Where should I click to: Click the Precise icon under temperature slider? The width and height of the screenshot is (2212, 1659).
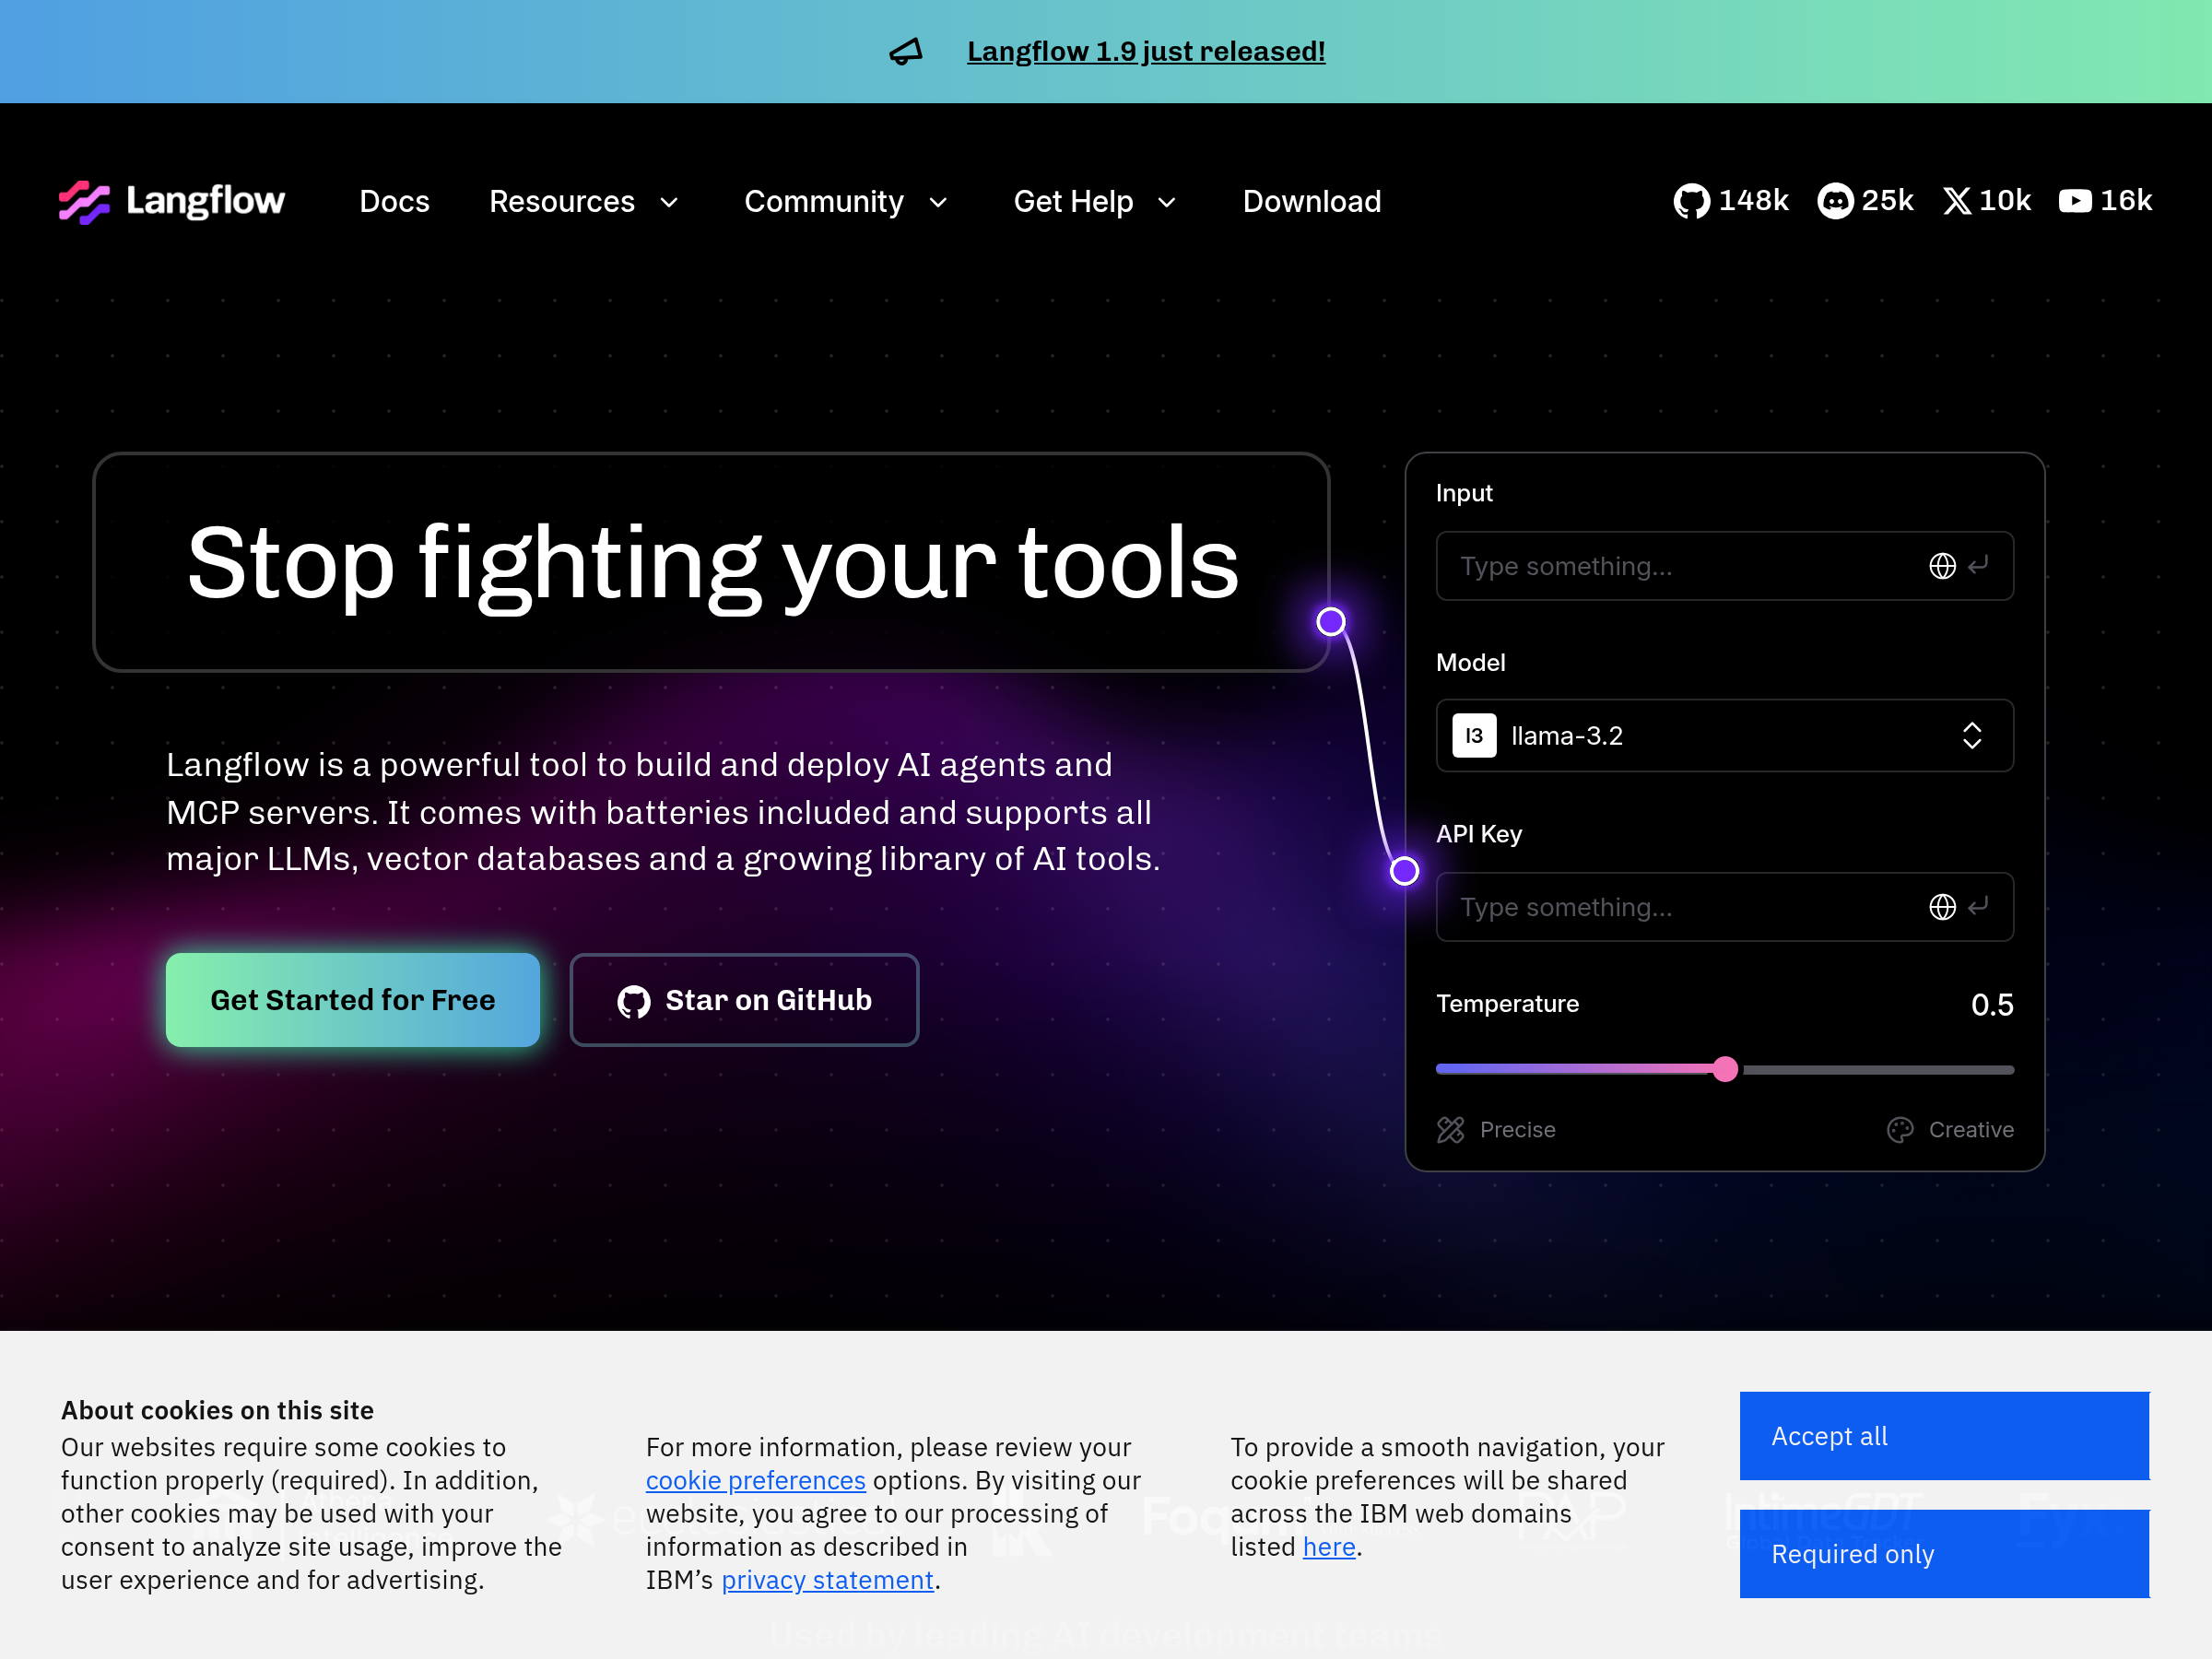[1451, 1130]
